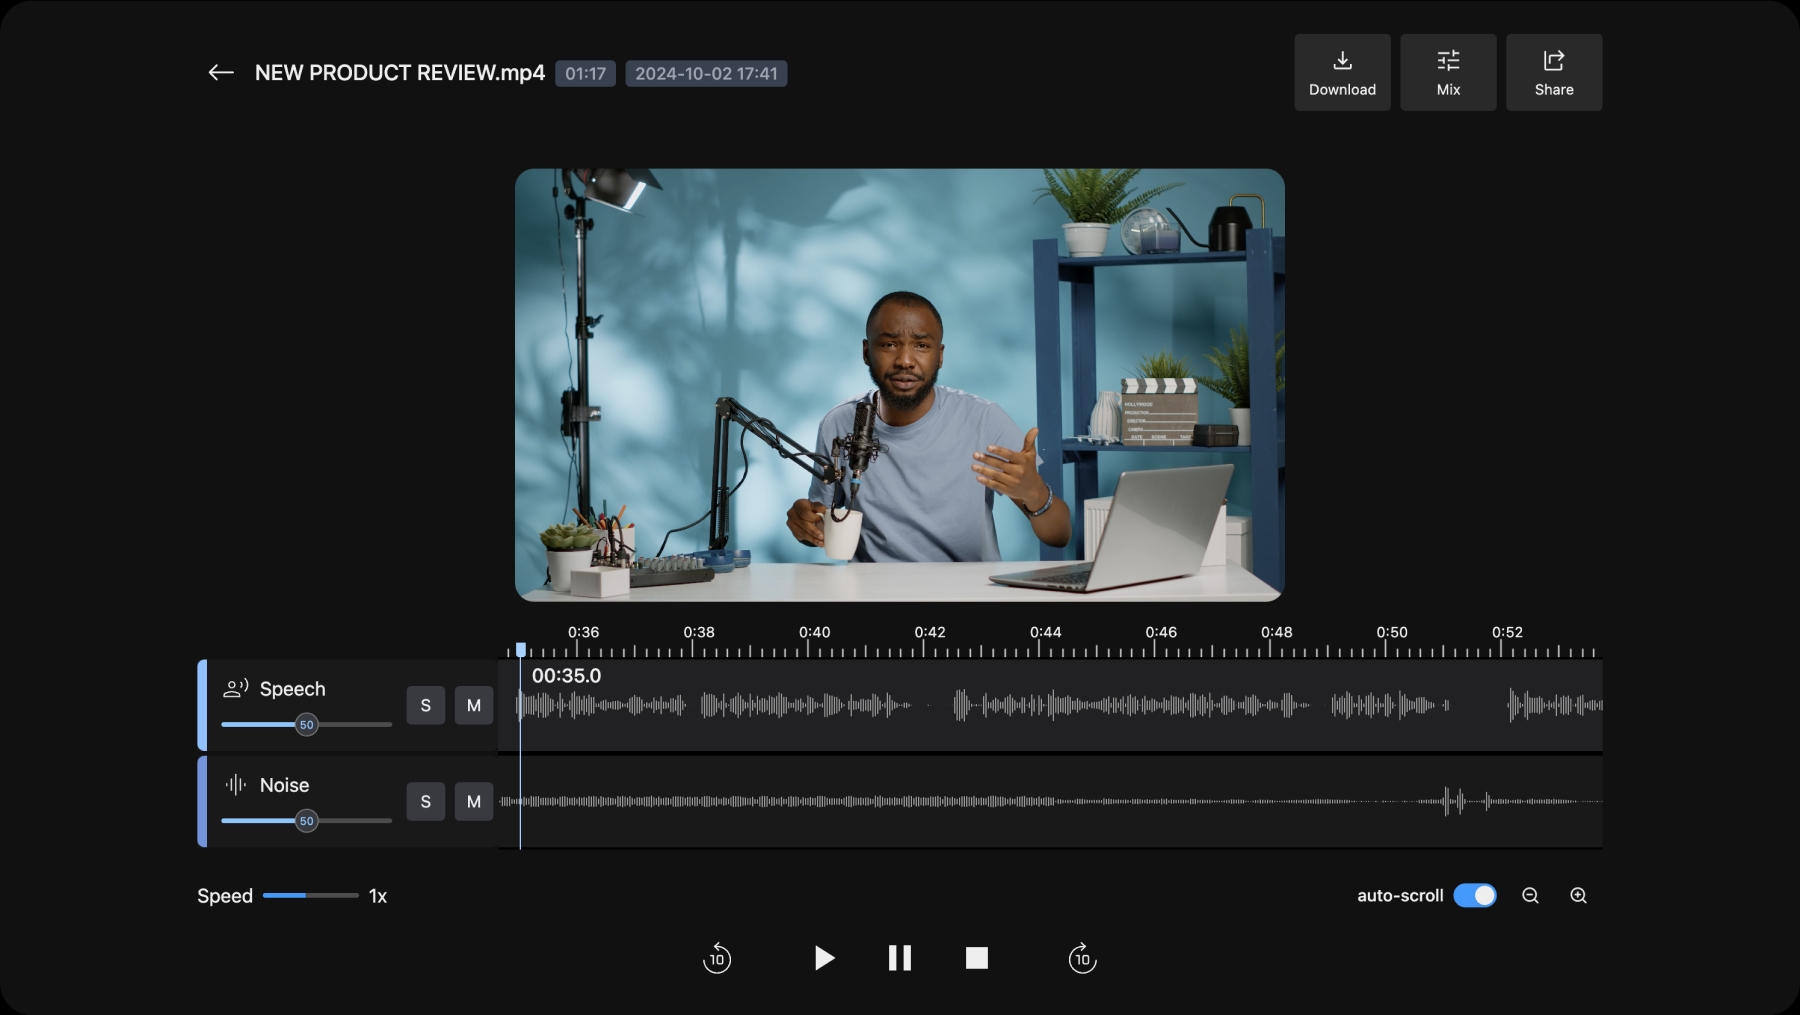Mute the Noise track
Viewport: 1800px width, 1015px height.
pos(474,802)
